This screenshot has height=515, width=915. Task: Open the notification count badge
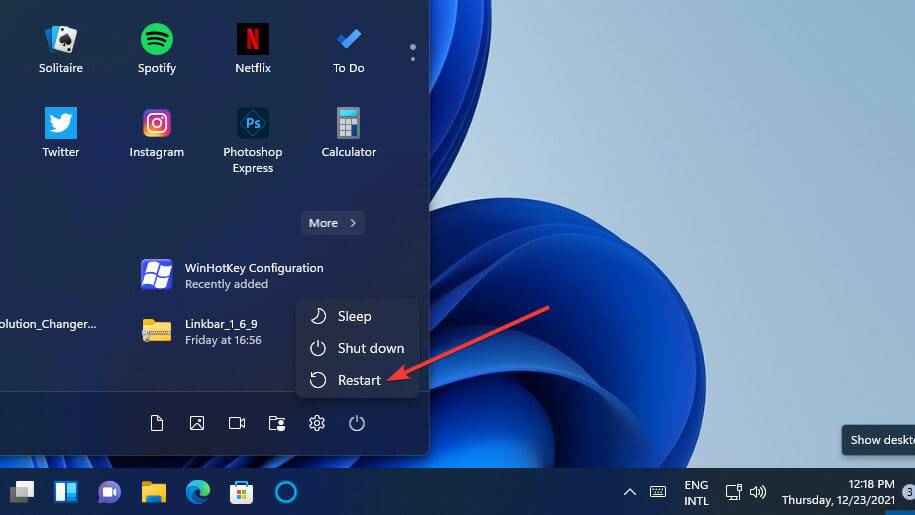[909, 492]
